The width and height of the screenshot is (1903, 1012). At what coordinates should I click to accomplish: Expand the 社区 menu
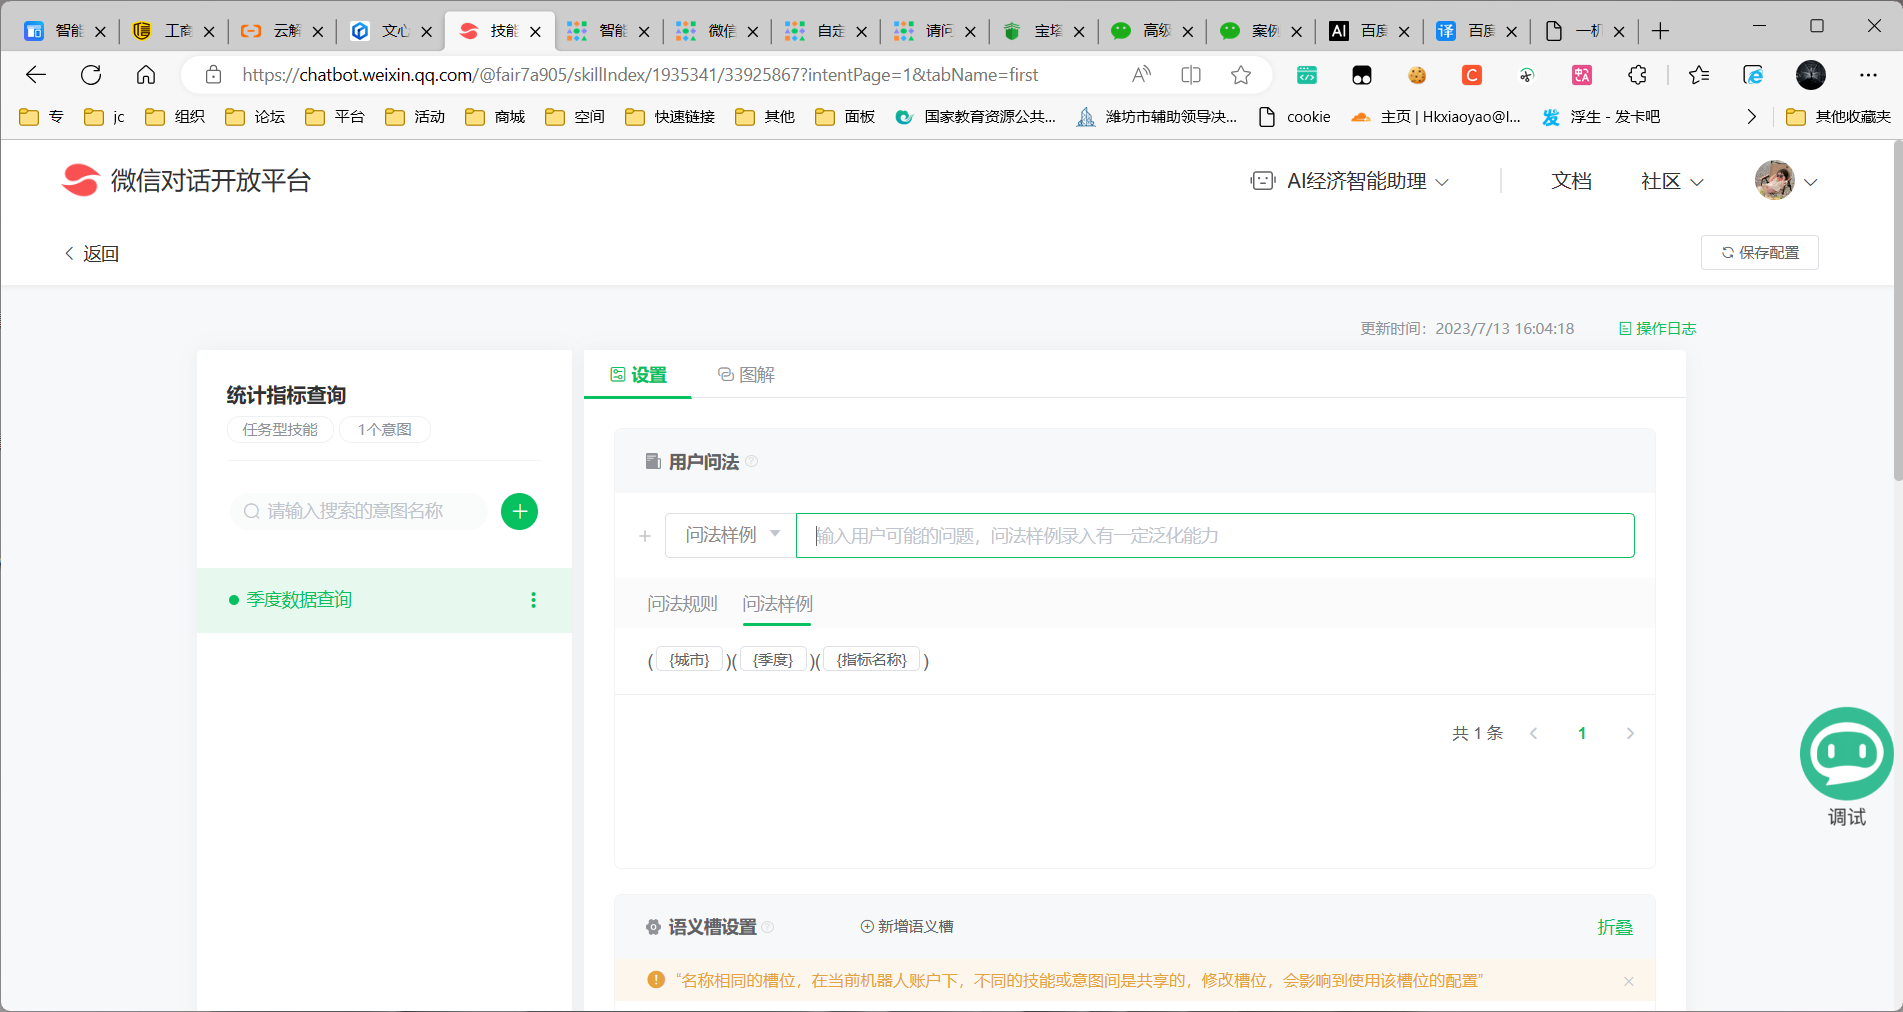pos(1672,181)
